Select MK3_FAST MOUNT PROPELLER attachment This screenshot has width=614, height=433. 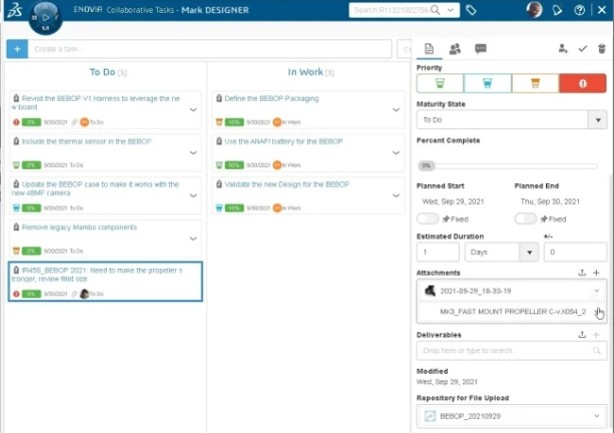point(513,312)
